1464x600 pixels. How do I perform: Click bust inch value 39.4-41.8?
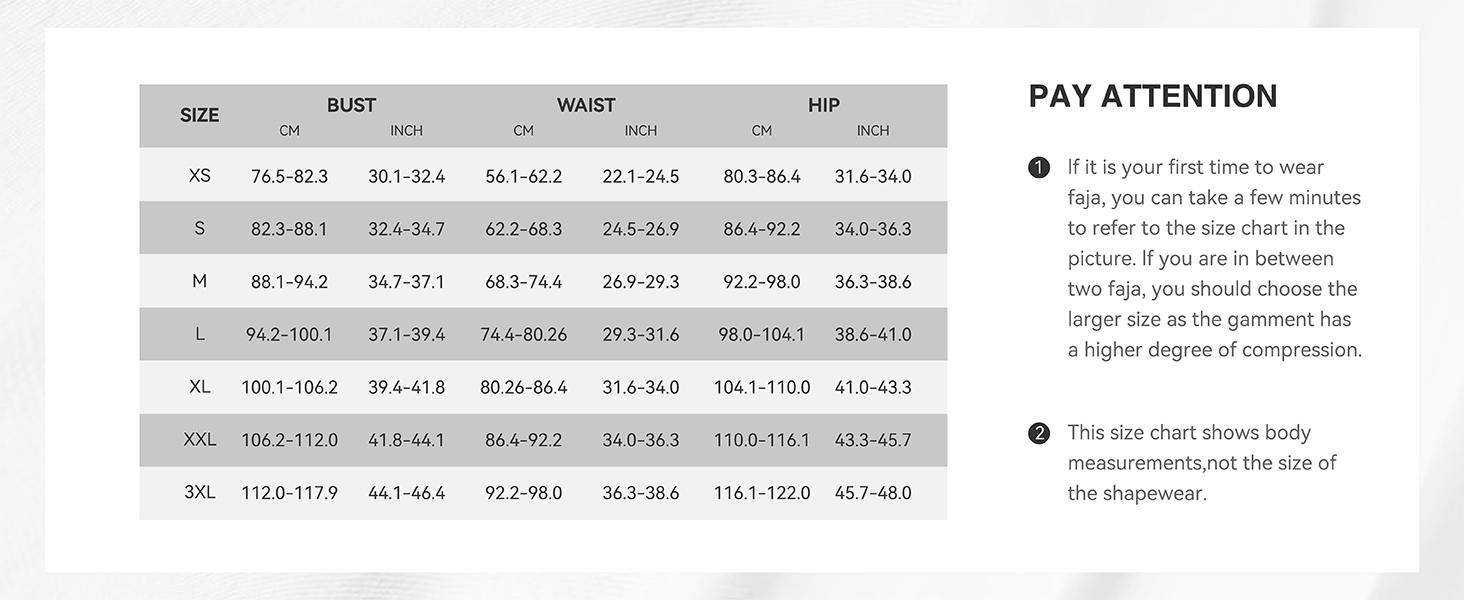click(x=406, y=388)
